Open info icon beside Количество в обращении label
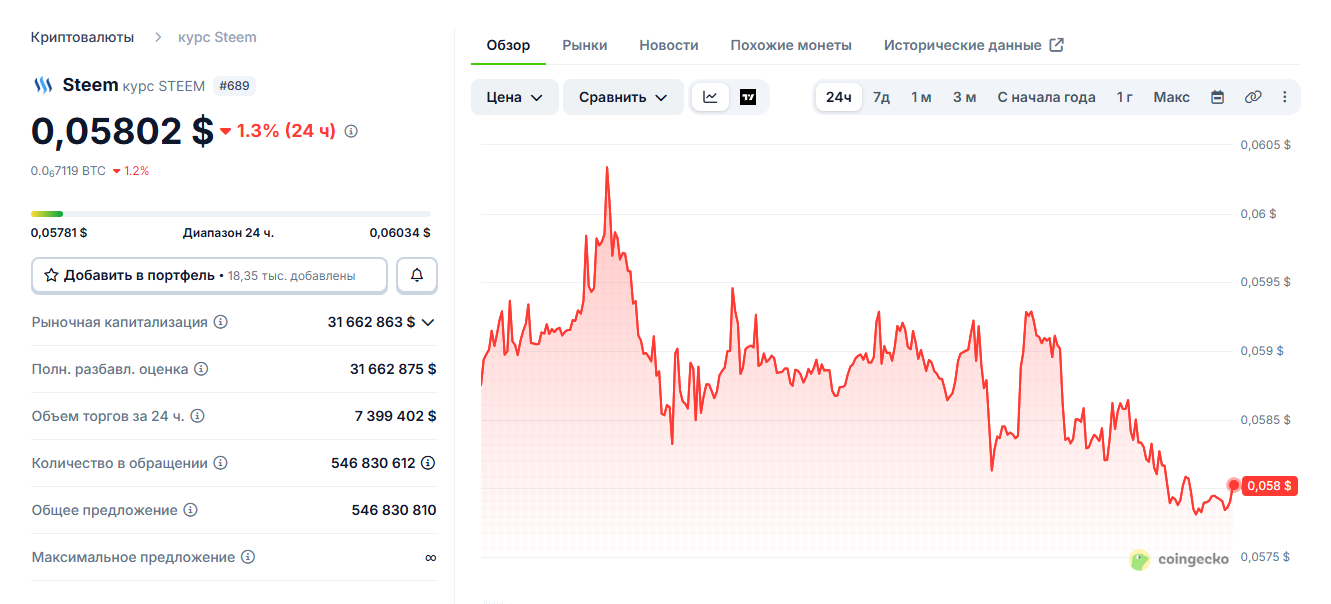The height and width of the screenshot is (604, 1331). tap(221, 463)
